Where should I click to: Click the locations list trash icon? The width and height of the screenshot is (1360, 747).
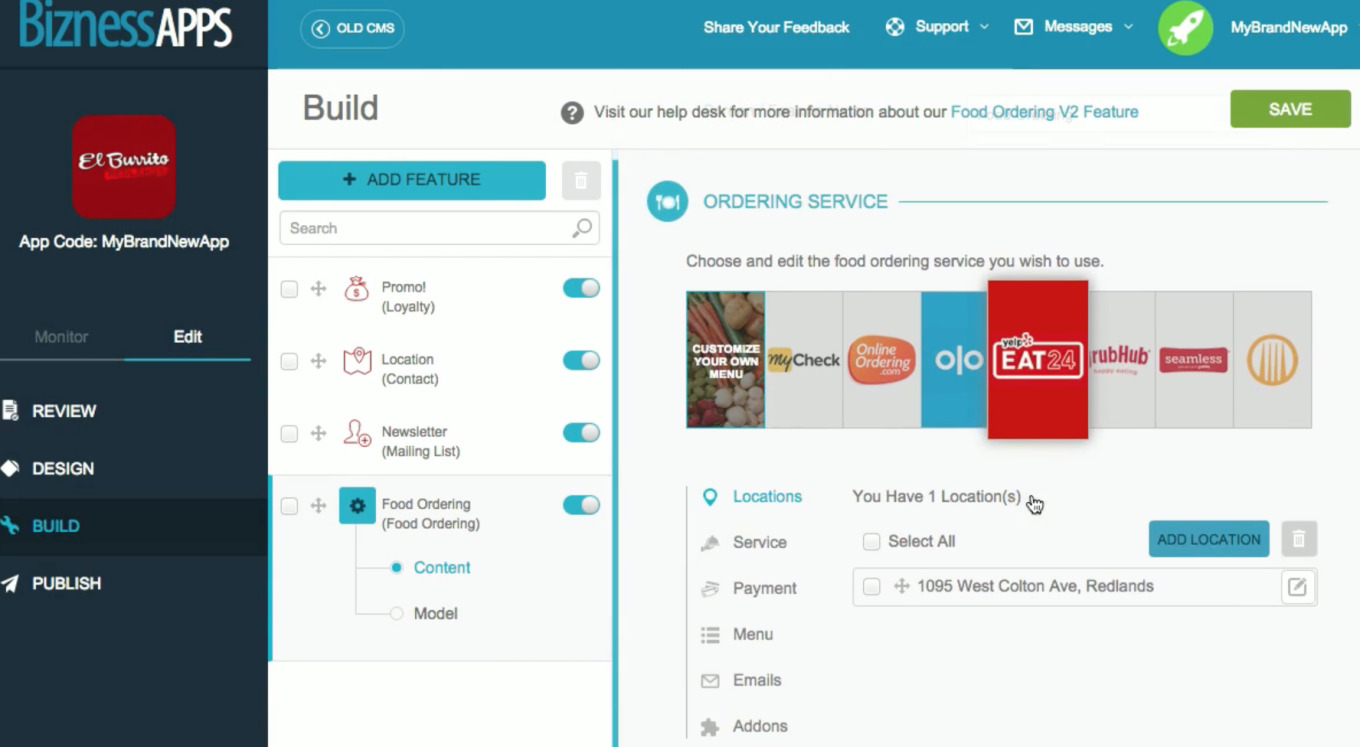pos(1299,539)
